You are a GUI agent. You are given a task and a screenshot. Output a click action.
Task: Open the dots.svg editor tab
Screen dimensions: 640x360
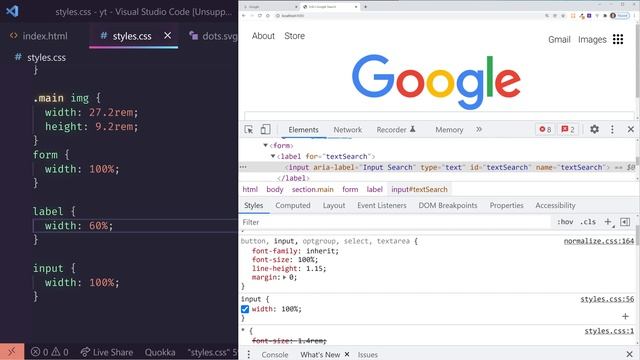tap(213, 36)
